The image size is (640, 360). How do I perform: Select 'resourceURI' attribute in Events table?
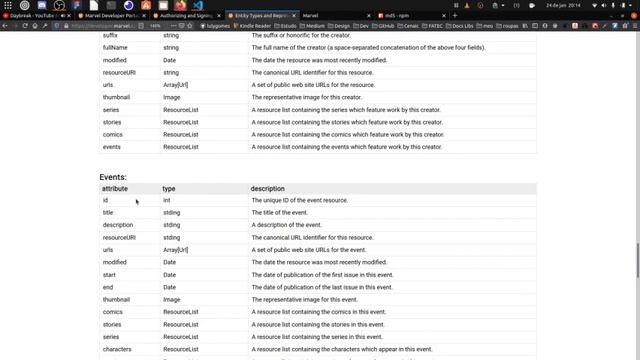pyautogui.click(x=119, y=237)
